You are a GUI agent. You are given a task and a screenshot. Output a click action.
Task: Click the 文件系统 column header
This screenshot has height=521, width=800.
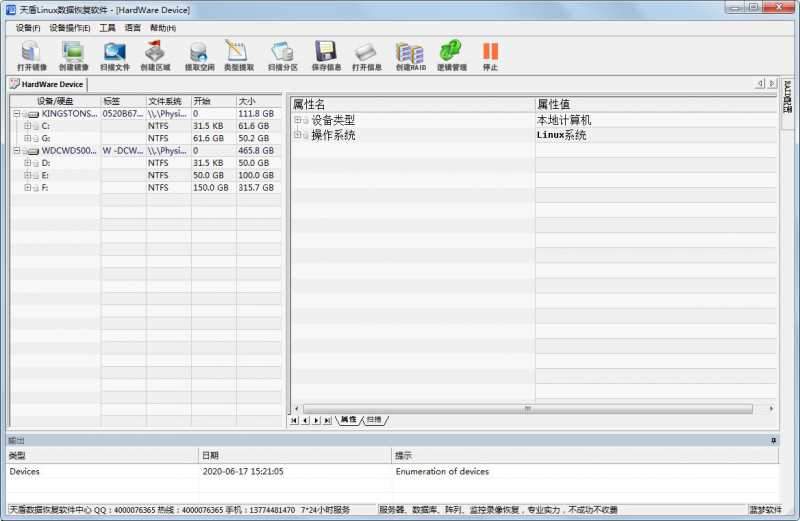[169, 101]
